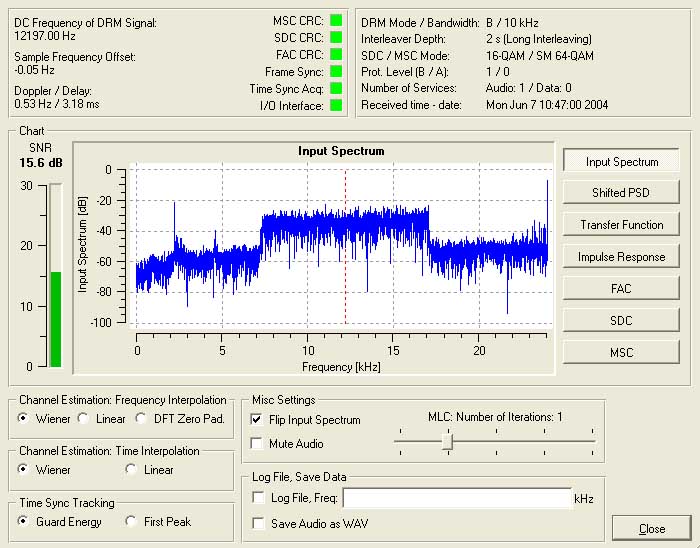Show the Shifted PSD chart

tap(621, 193)
